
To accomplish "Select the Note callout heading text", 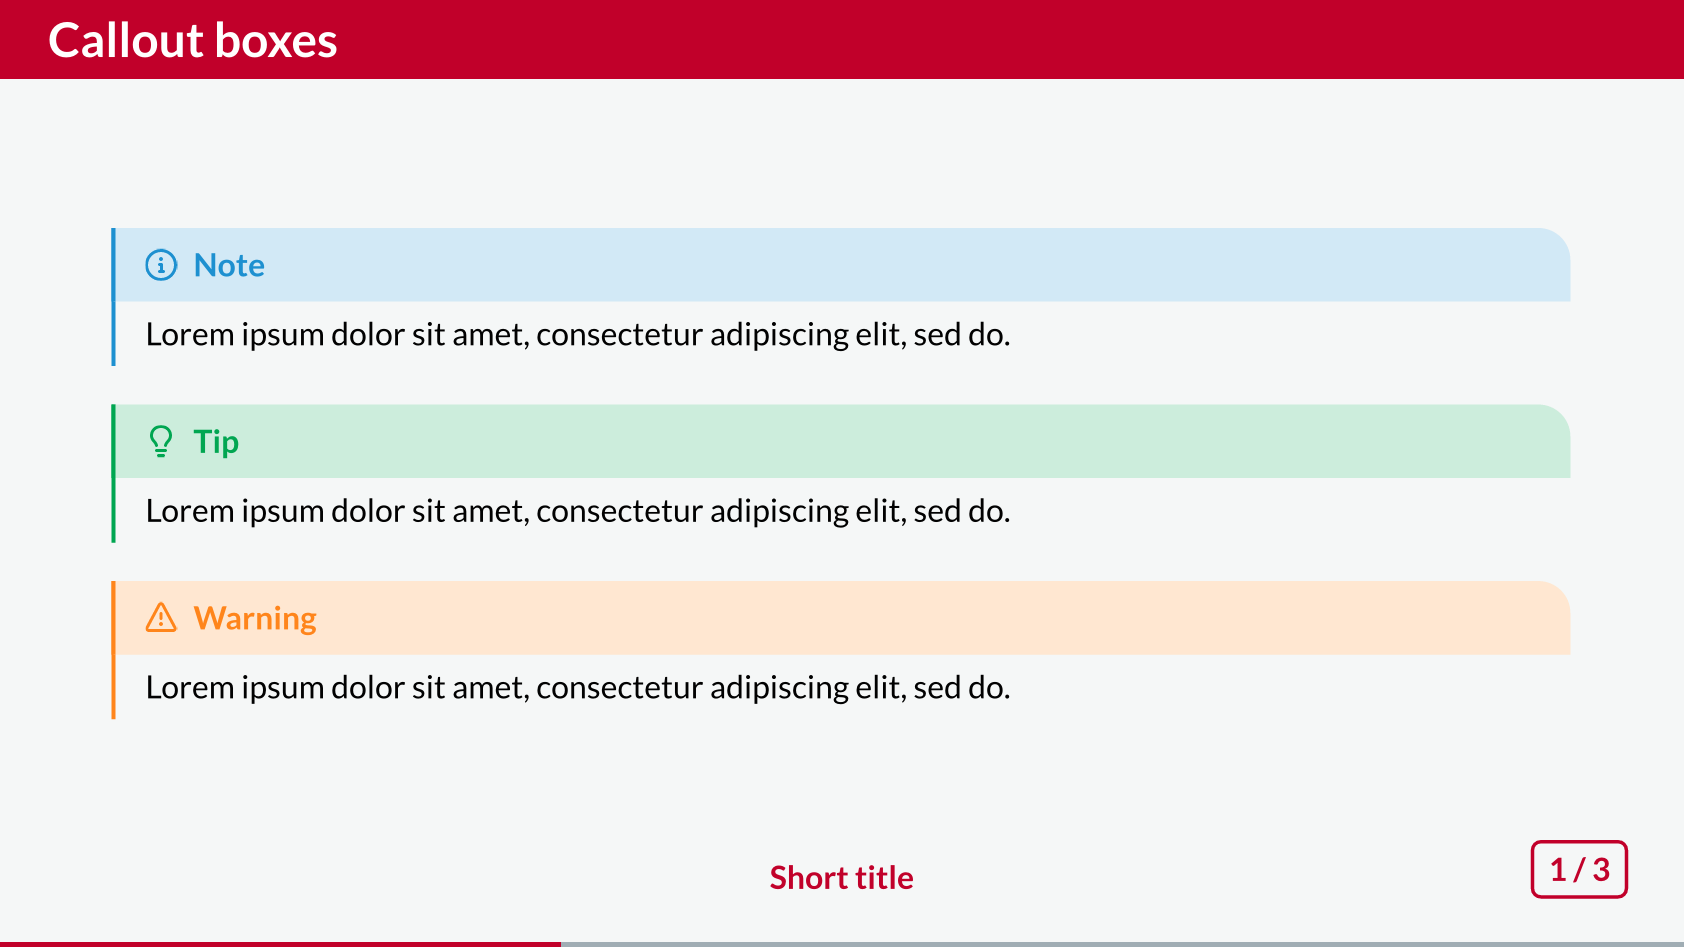I will [x=229, y=265].
